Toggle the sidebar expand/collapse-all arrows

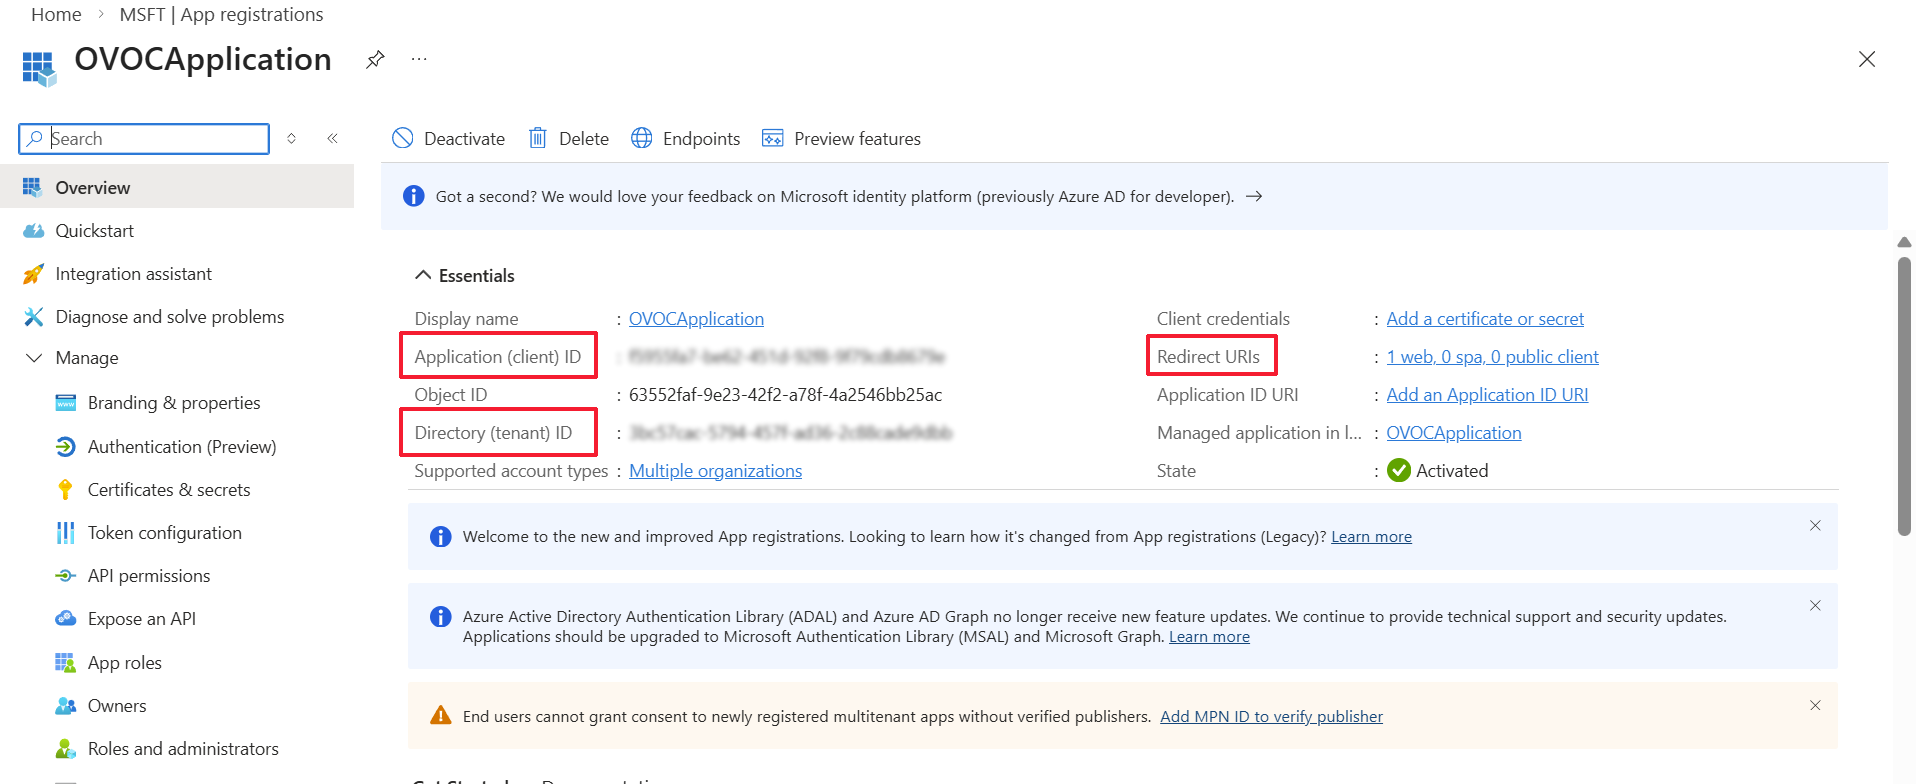(291, 138)
